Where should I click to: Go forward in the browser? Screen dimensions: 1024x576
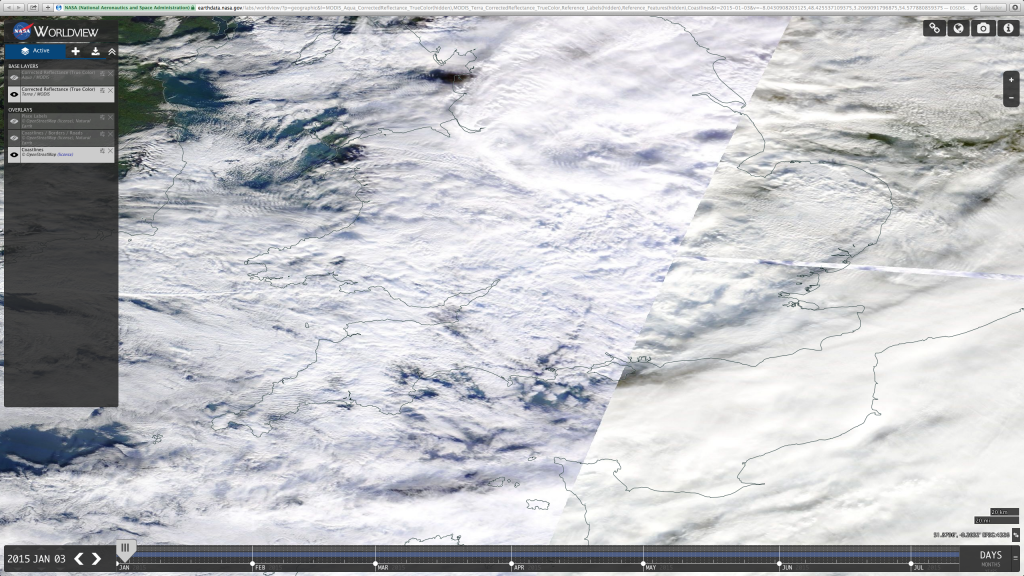click(x=18, y=8)
